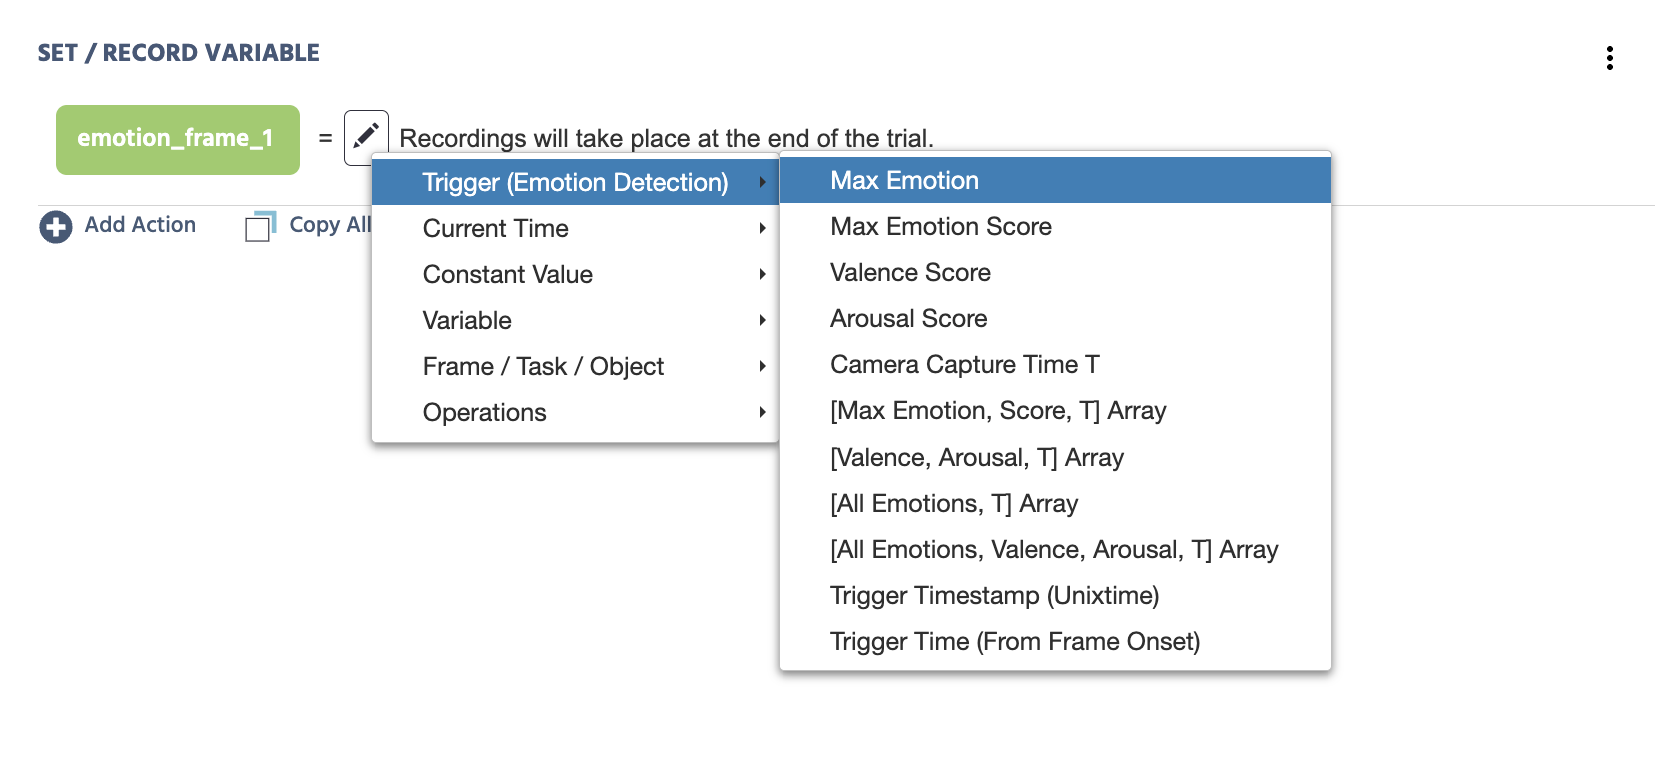Toggle the Copy All checkbox
This screenshot has width=1678, height=772.
click(258, 228)
